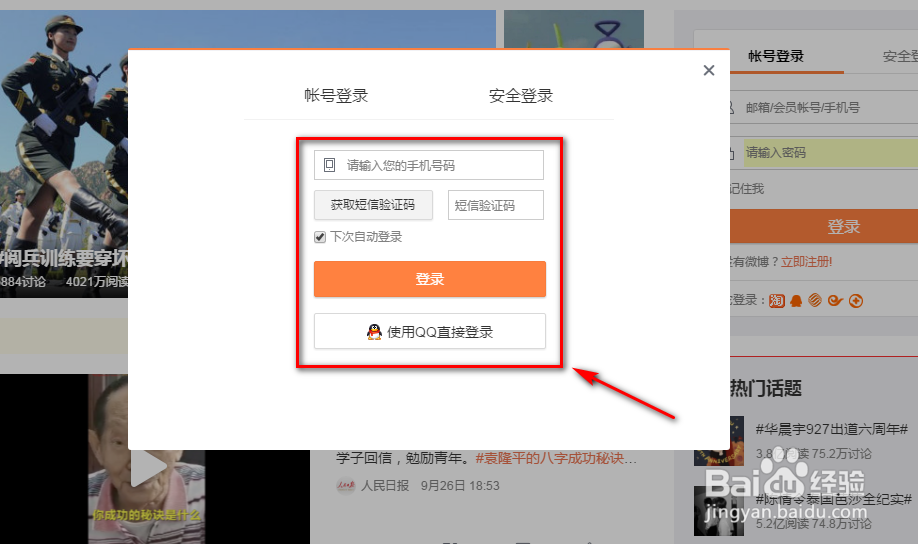Open the 立即注册! link

coord(806,262)
